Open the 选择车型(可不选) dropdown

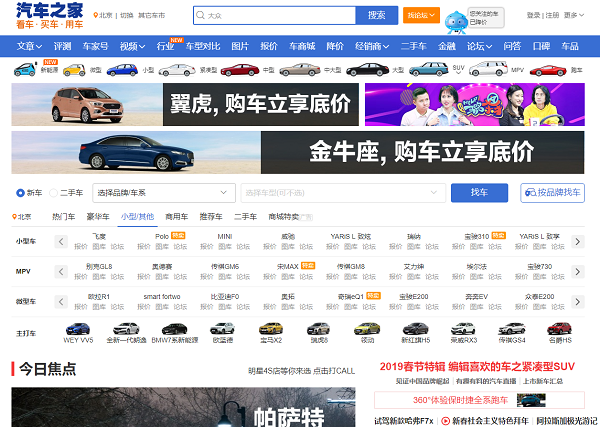[x=343, y=193]
